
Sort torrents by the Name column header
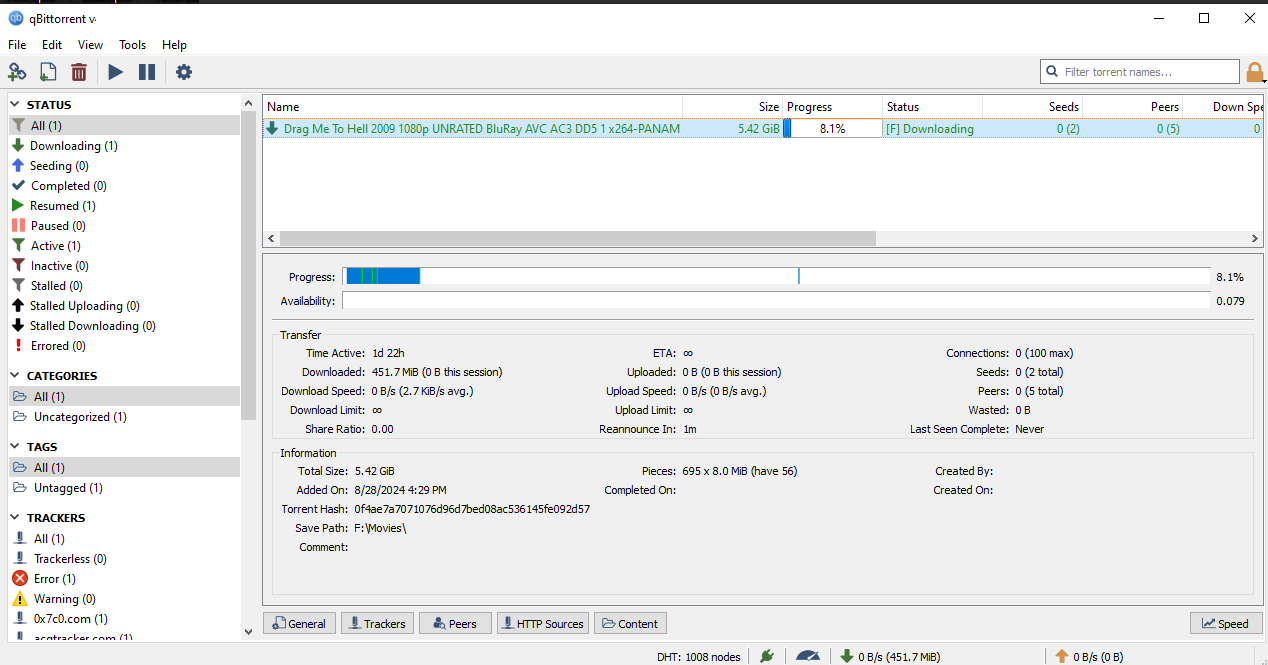click(473, 106)
